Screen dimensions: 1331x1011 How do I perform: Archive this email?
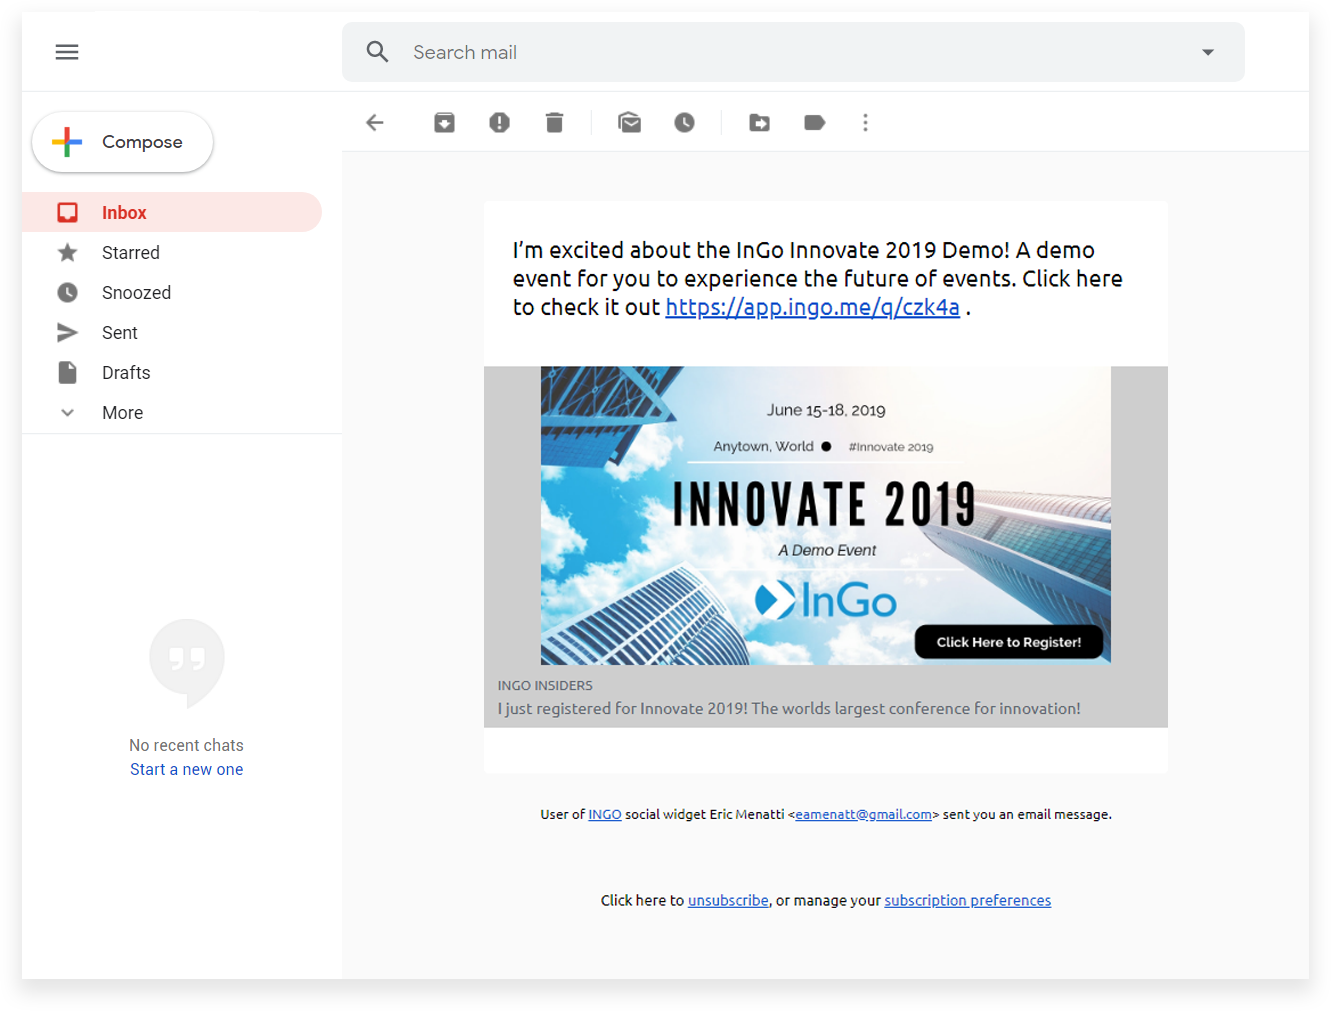tap(444, 123)
